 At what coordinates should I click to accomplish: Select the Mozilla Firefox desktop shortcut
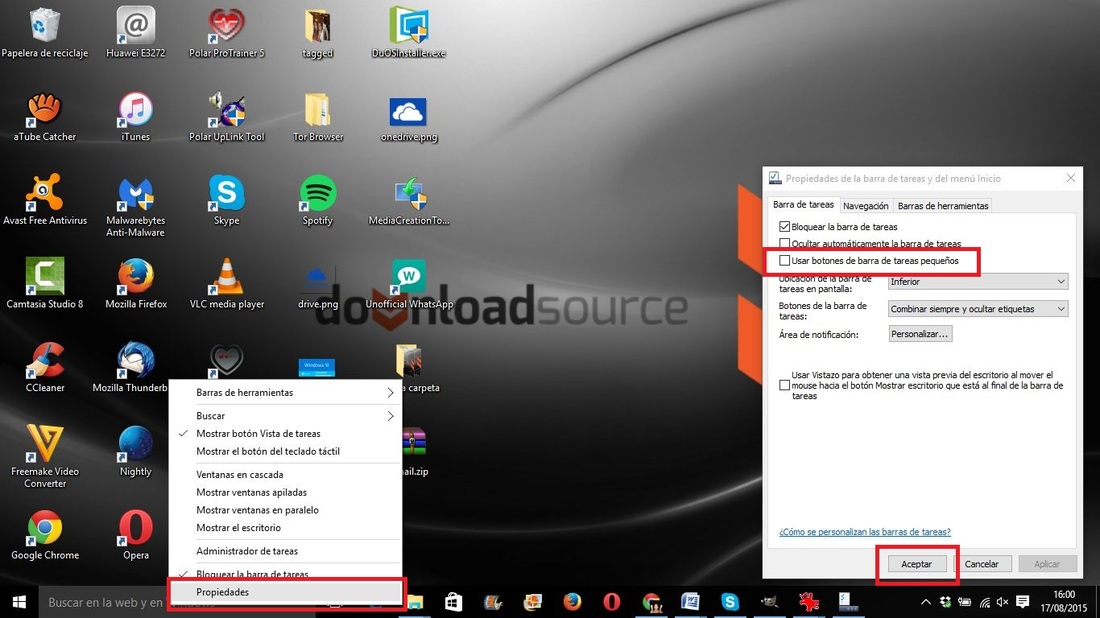[135, 283]
